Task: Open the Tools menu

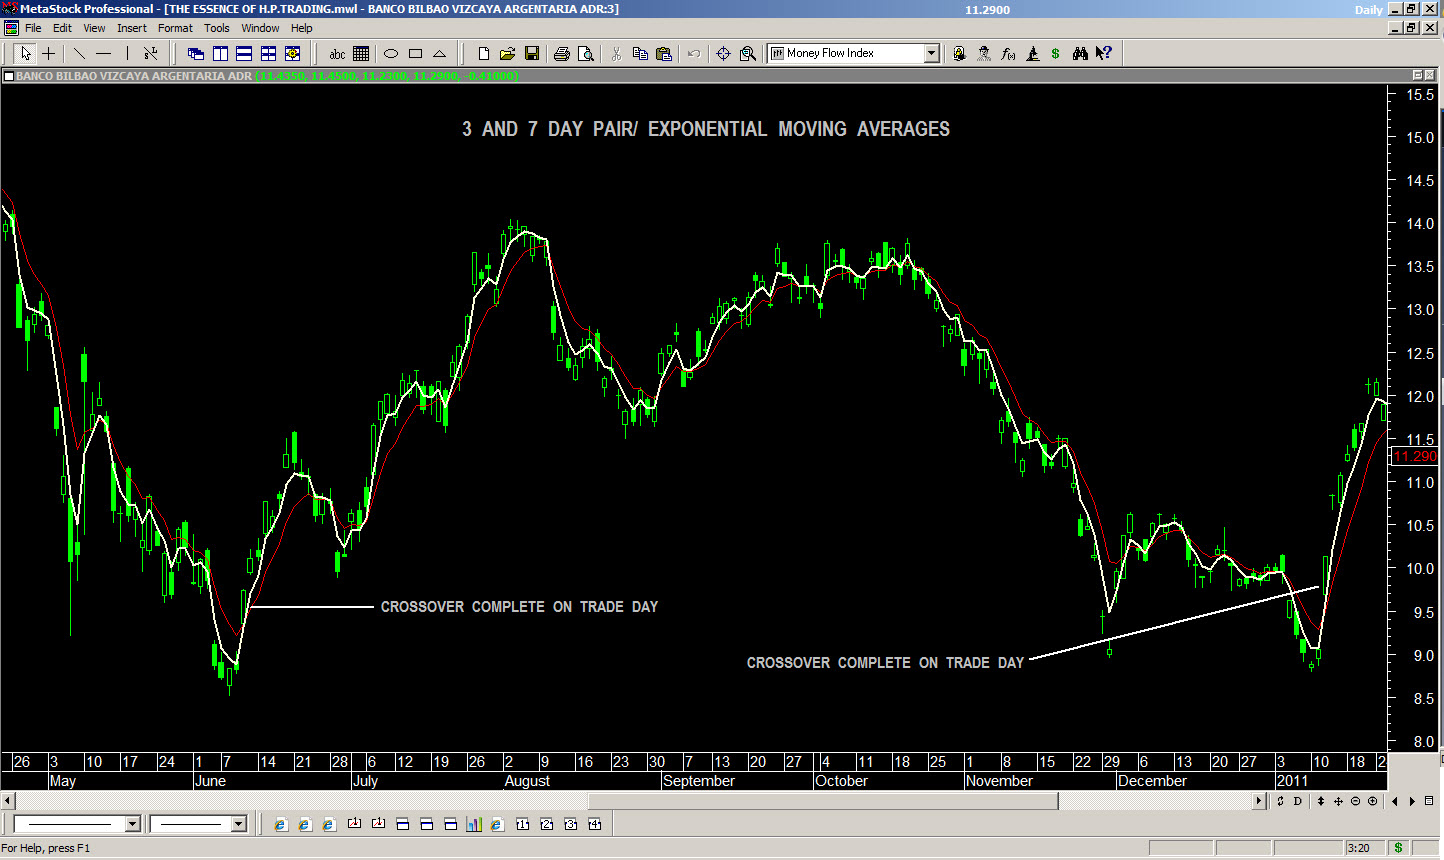Action: point(217,28)
